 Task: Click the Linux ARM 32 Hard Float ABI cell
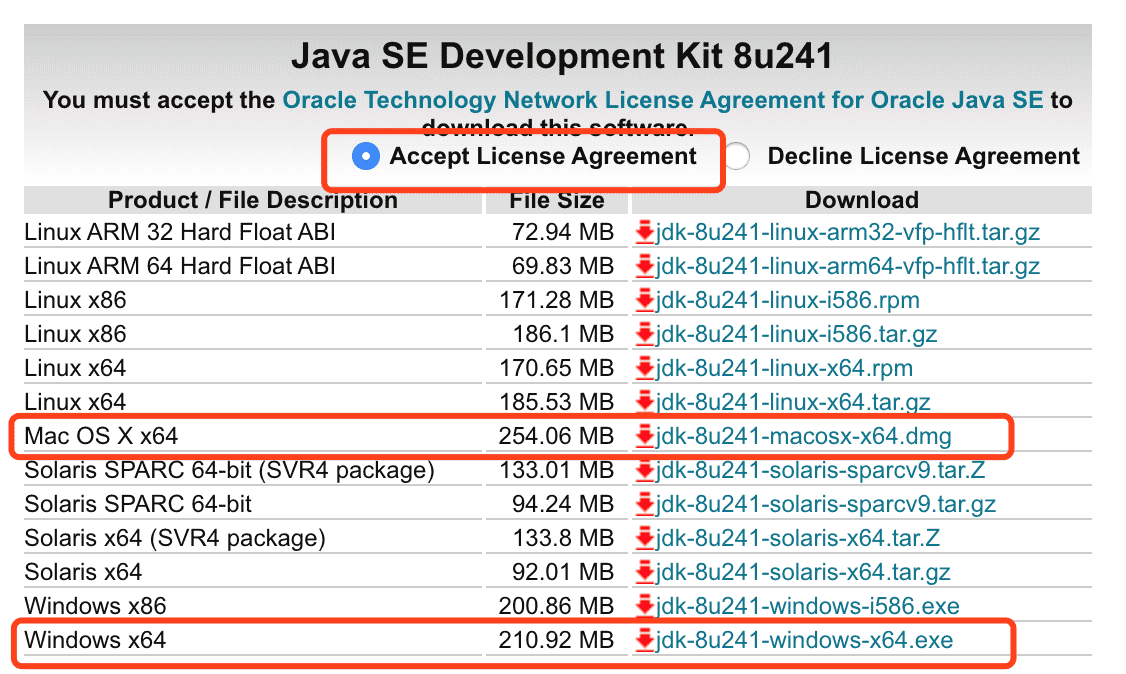coord(253,232)
